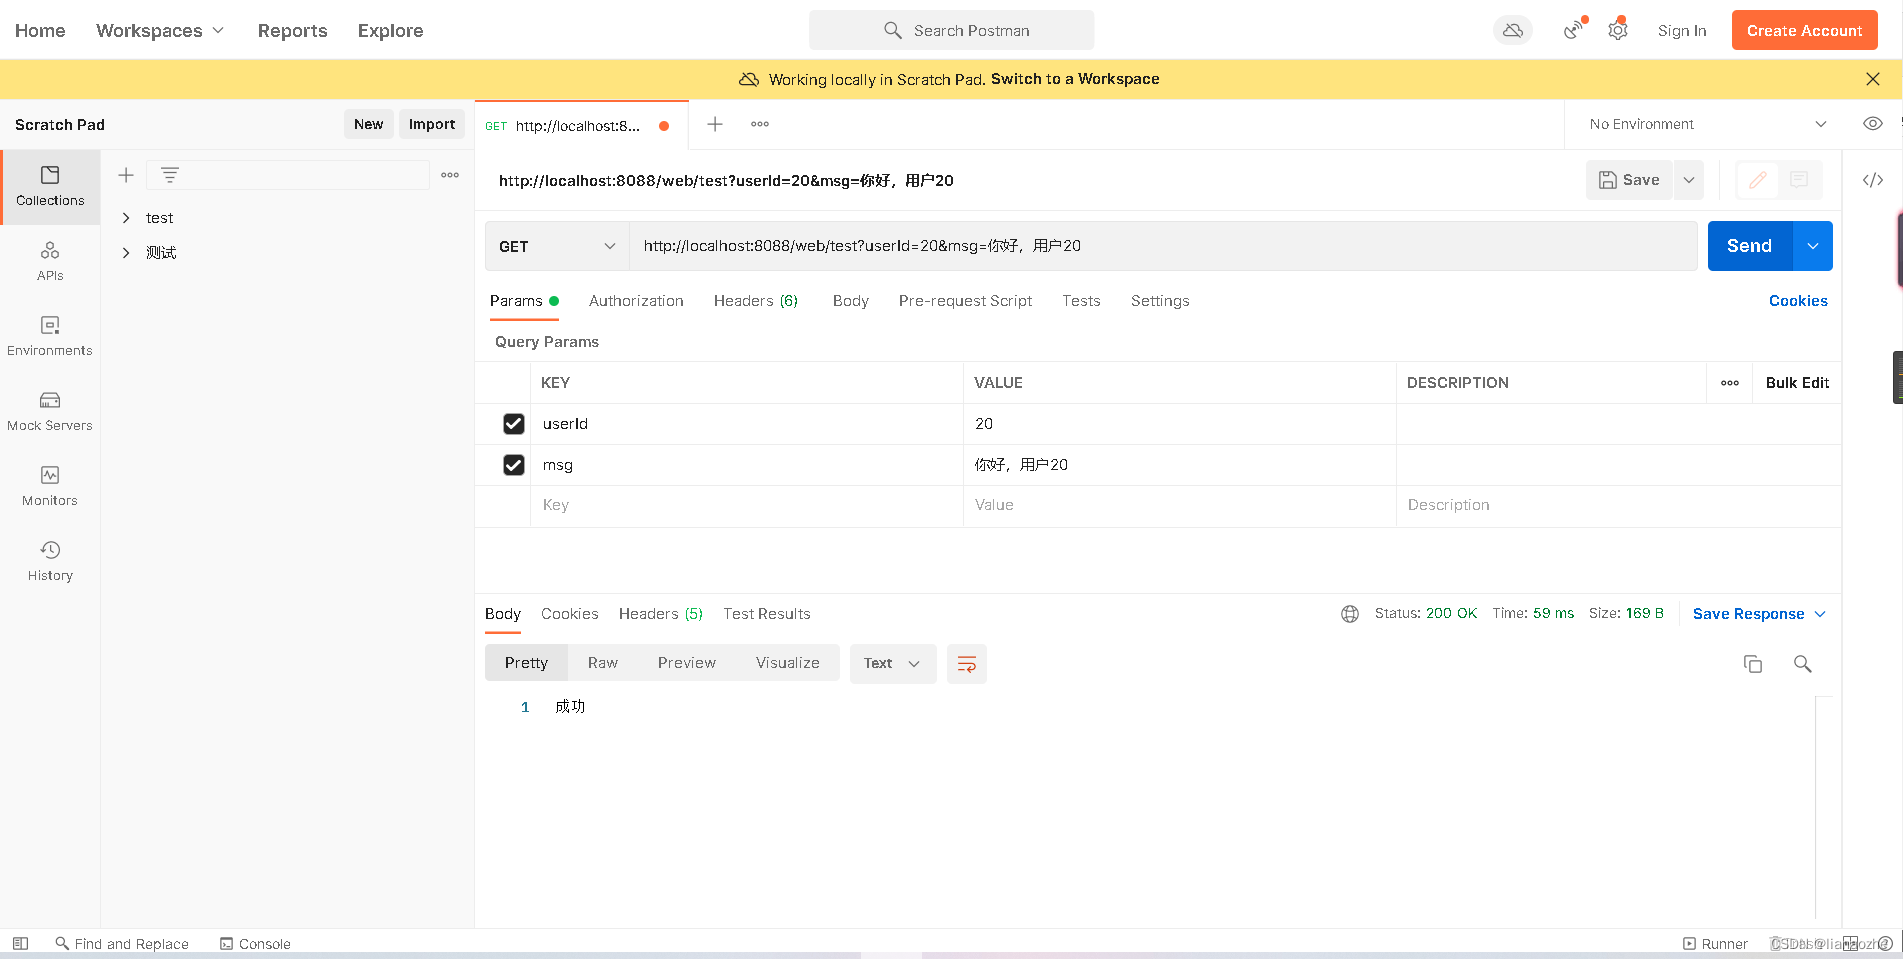Open the Postman Console
The image size is (1903, 959).
click(255, 943)
